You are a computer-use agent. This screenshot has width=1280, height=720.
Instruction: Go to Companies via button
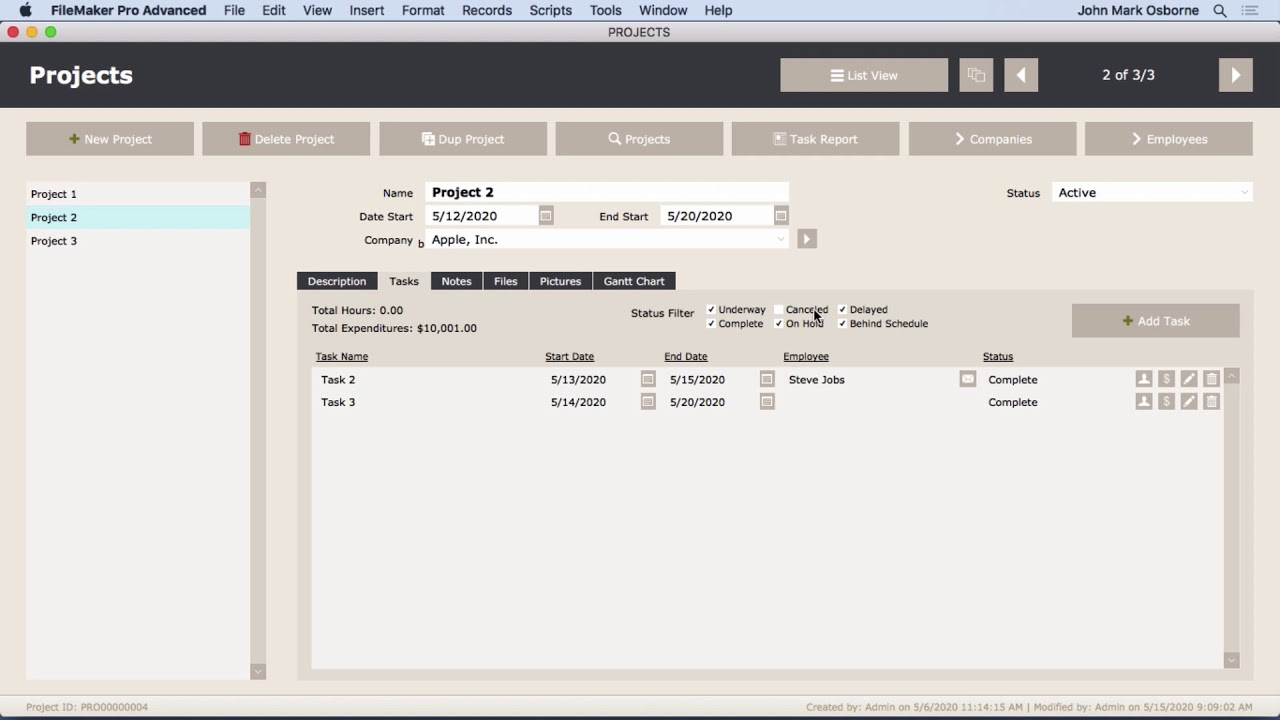click(x=992, y=139)
